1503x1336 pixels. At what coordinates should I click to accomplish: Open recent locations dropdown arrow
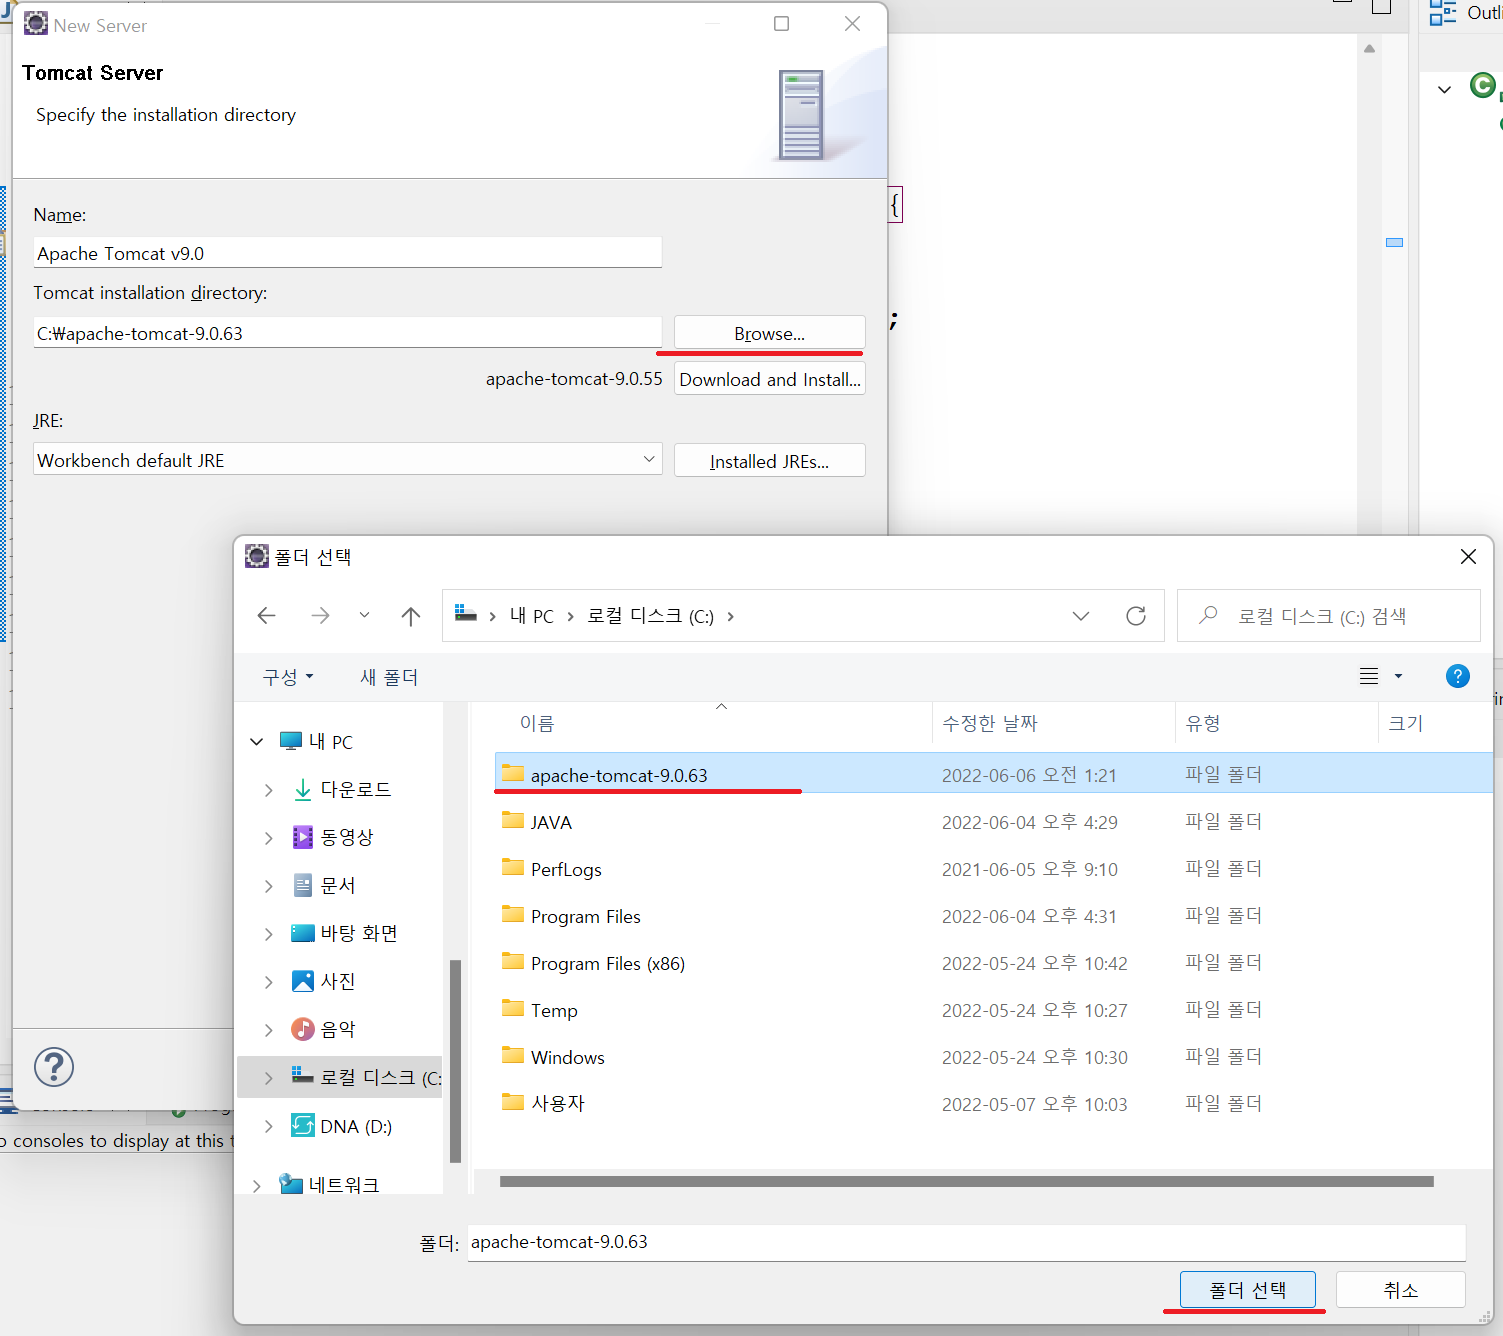click(x=364, y=615)
